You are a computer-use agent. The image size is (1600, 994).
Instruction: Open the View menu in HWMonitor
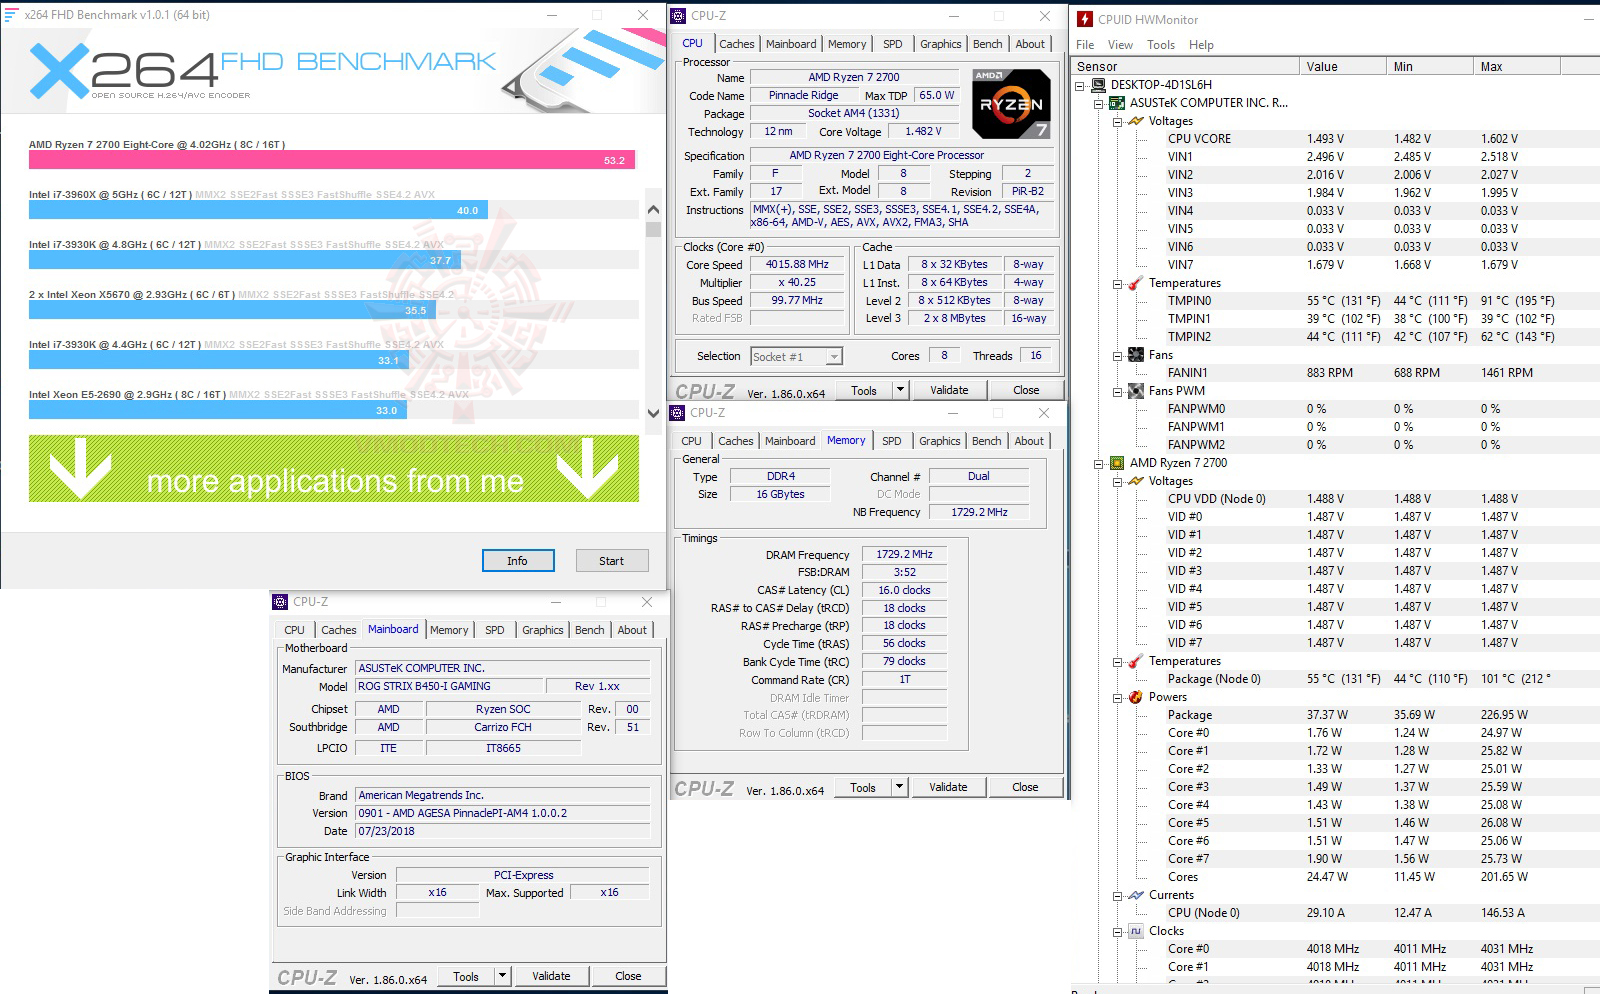1120,44
